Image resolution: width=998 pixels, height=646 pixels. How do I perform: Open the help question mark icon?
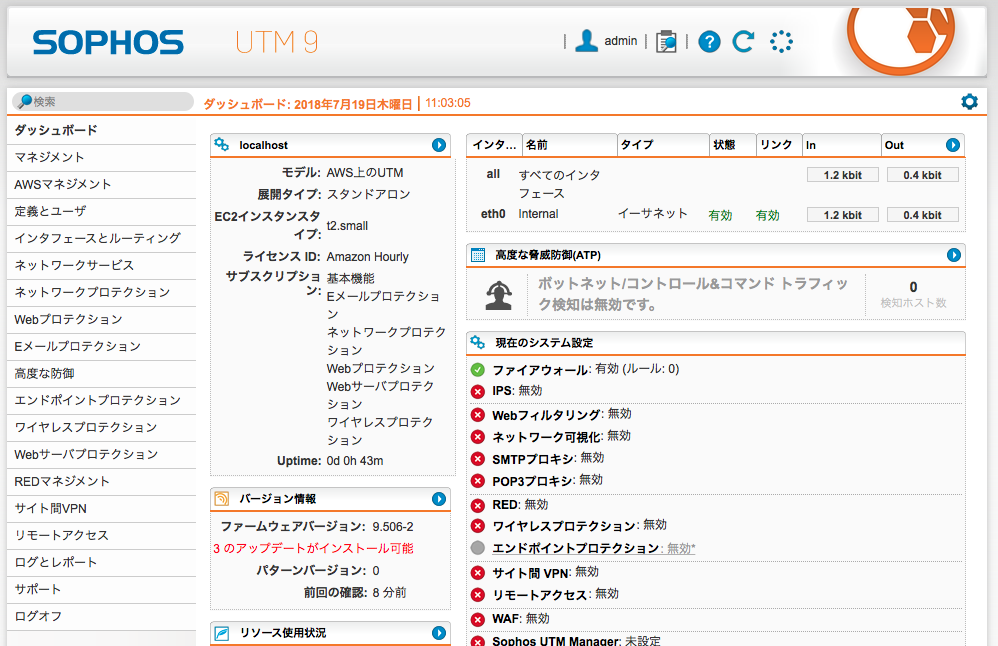[709, 42]
